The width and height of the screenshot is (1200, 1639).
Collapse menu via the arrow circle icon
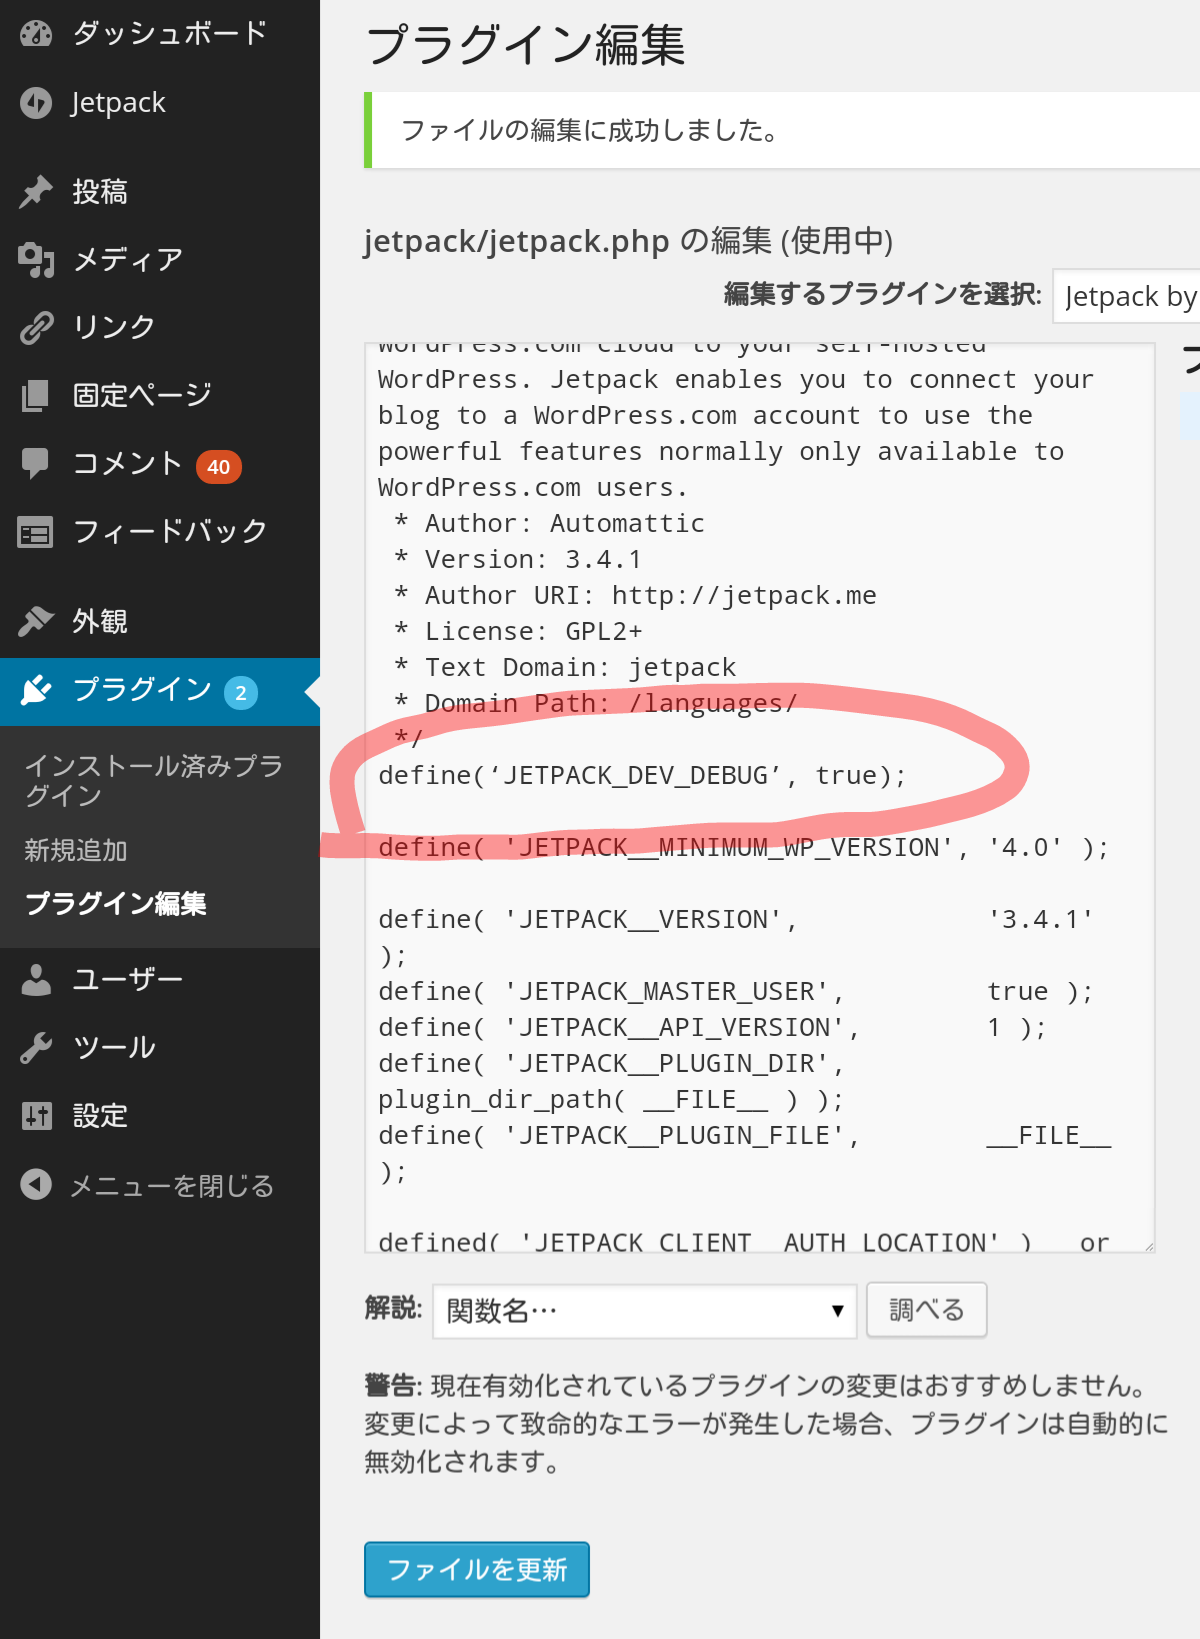point(36,1185)
